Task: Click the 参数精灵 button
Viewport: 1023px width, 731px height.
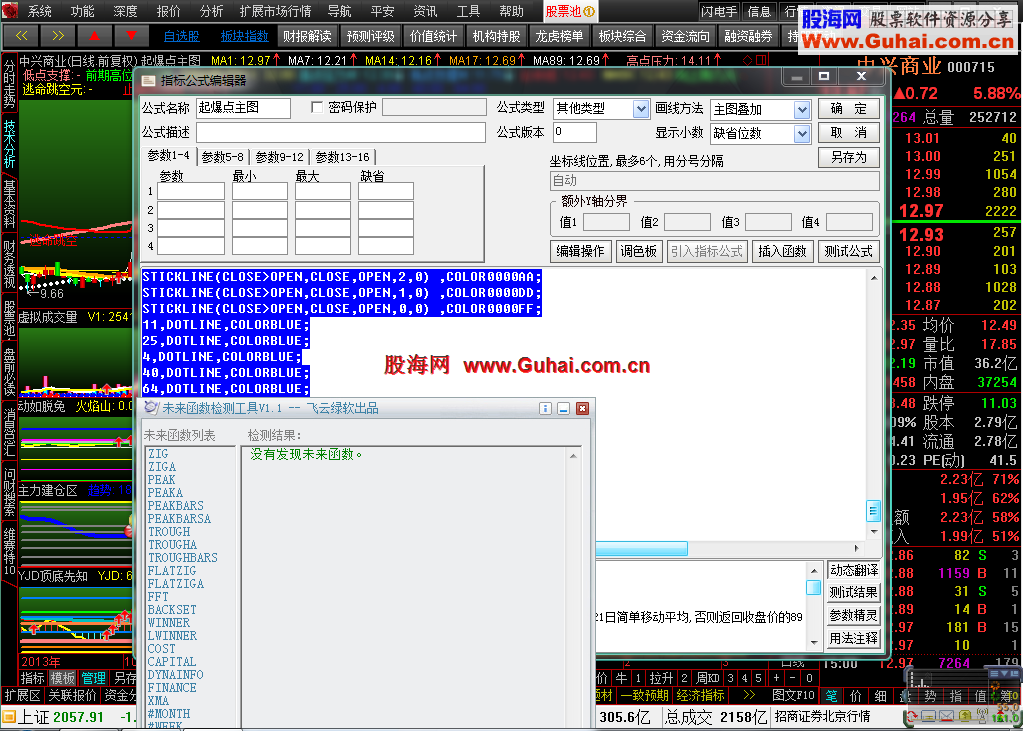Action: [853, 615]
